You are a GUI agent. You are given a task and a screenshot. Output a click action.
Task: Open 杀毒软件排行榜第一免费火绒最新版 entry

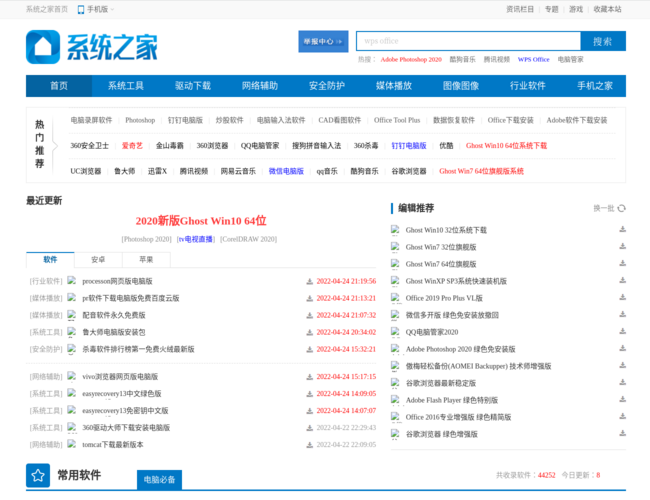pyautogui.click(x=138, y=350)
